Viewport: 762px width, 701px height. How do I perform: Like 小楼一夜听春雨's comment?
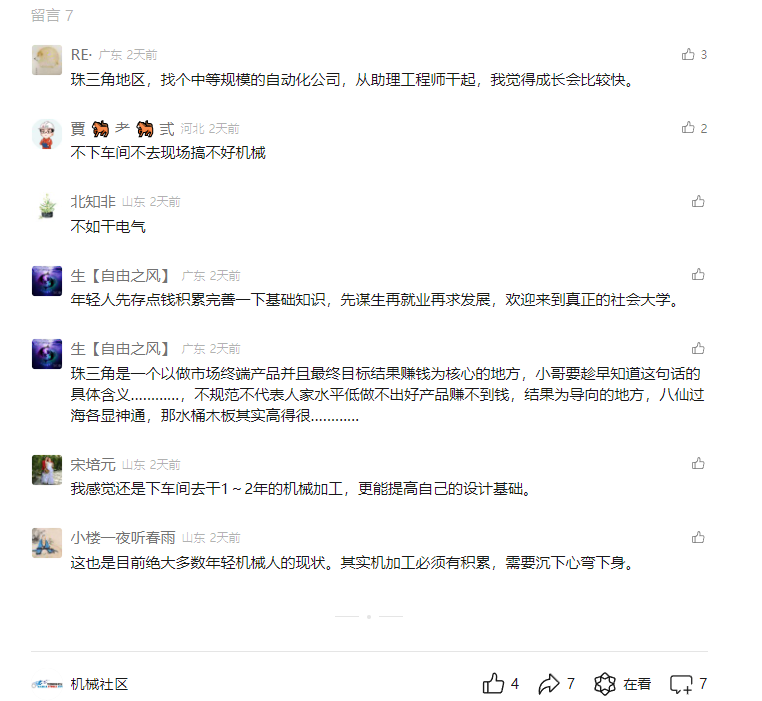point(698,537)
